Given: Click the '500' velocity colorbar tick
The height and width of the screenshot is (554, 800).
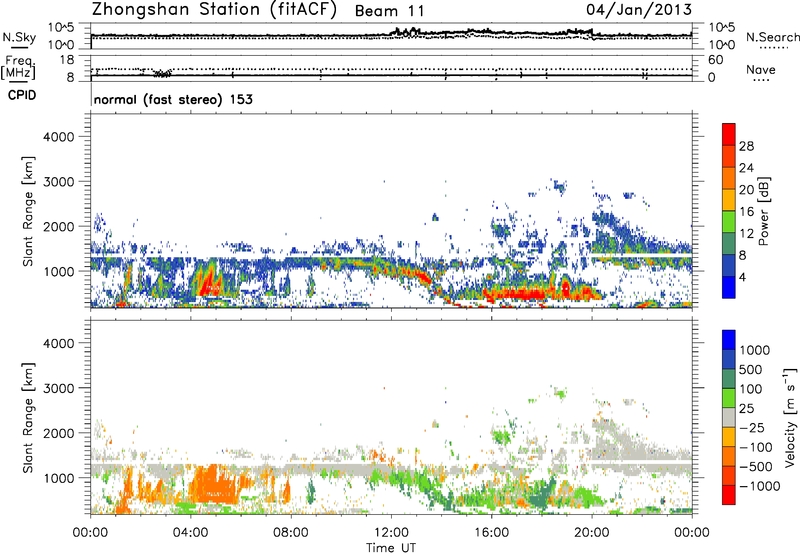Looking at the screenshot, I should (750, 370).
